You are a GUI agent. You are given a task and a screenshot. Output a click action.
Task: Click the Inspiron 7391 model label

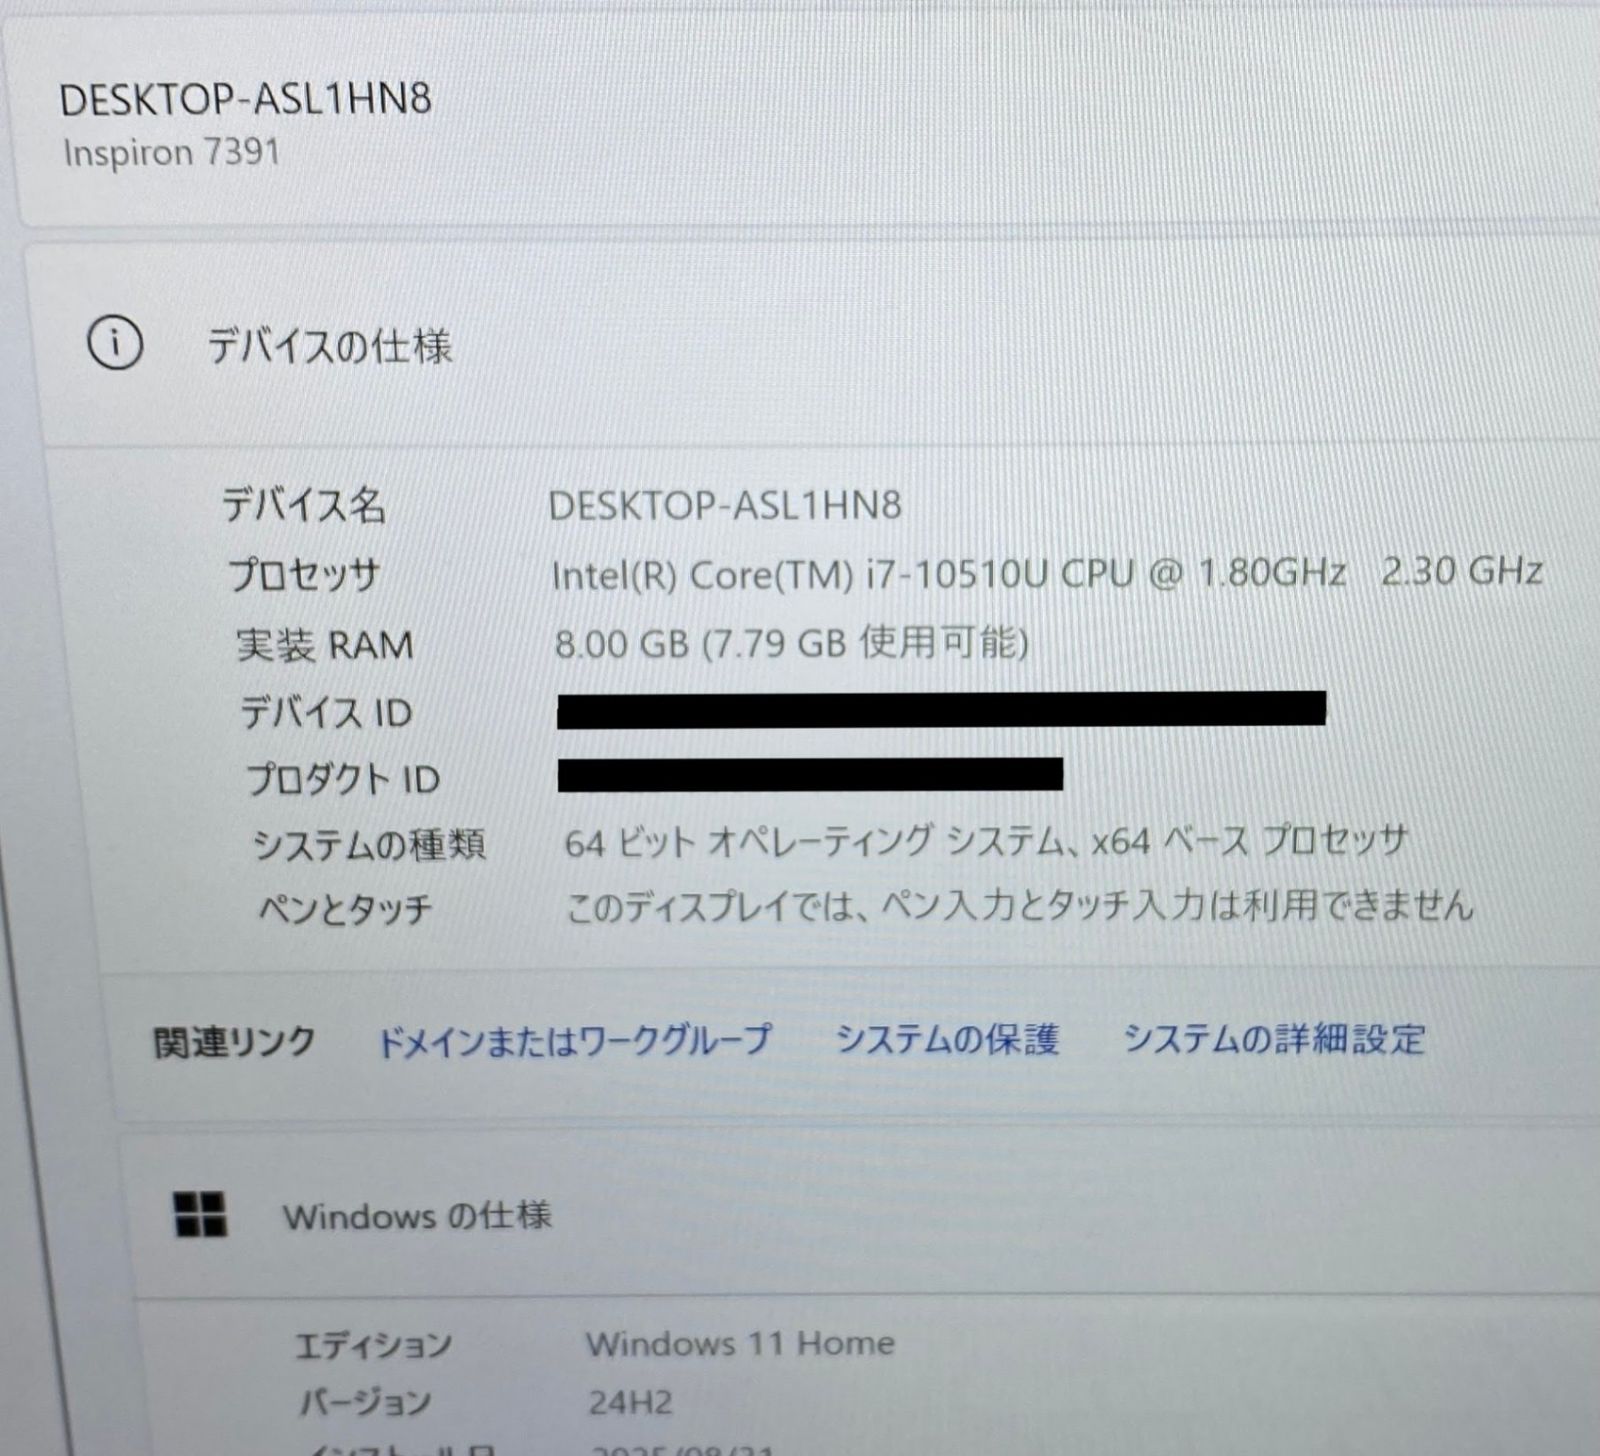click(171, 153)
